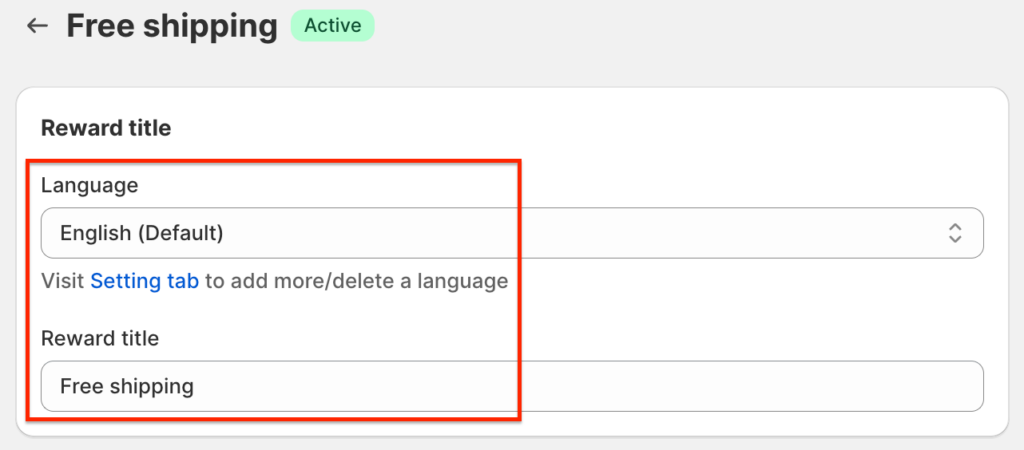Open the Setting tab link
Image resolution: width=1024 pixels, height=450 pixels.
tap(144, 281)
